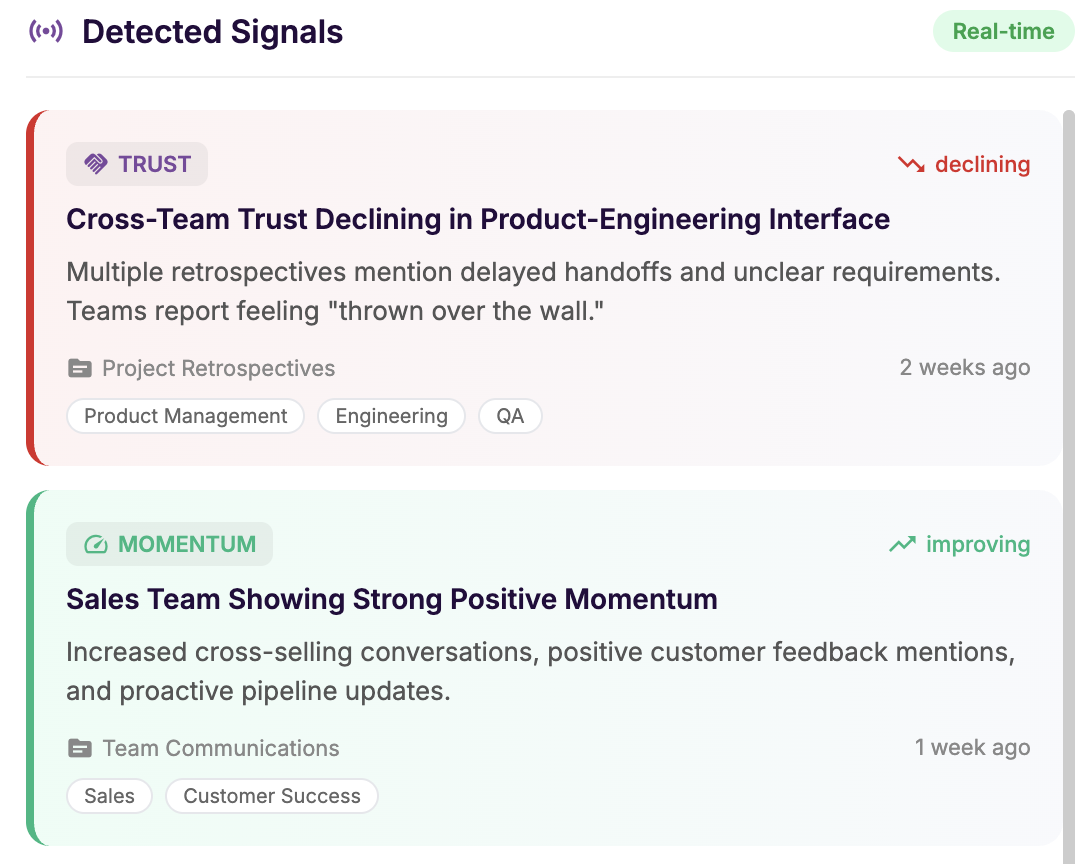Click the 'thrown over the wall' description text

(533, 291)
